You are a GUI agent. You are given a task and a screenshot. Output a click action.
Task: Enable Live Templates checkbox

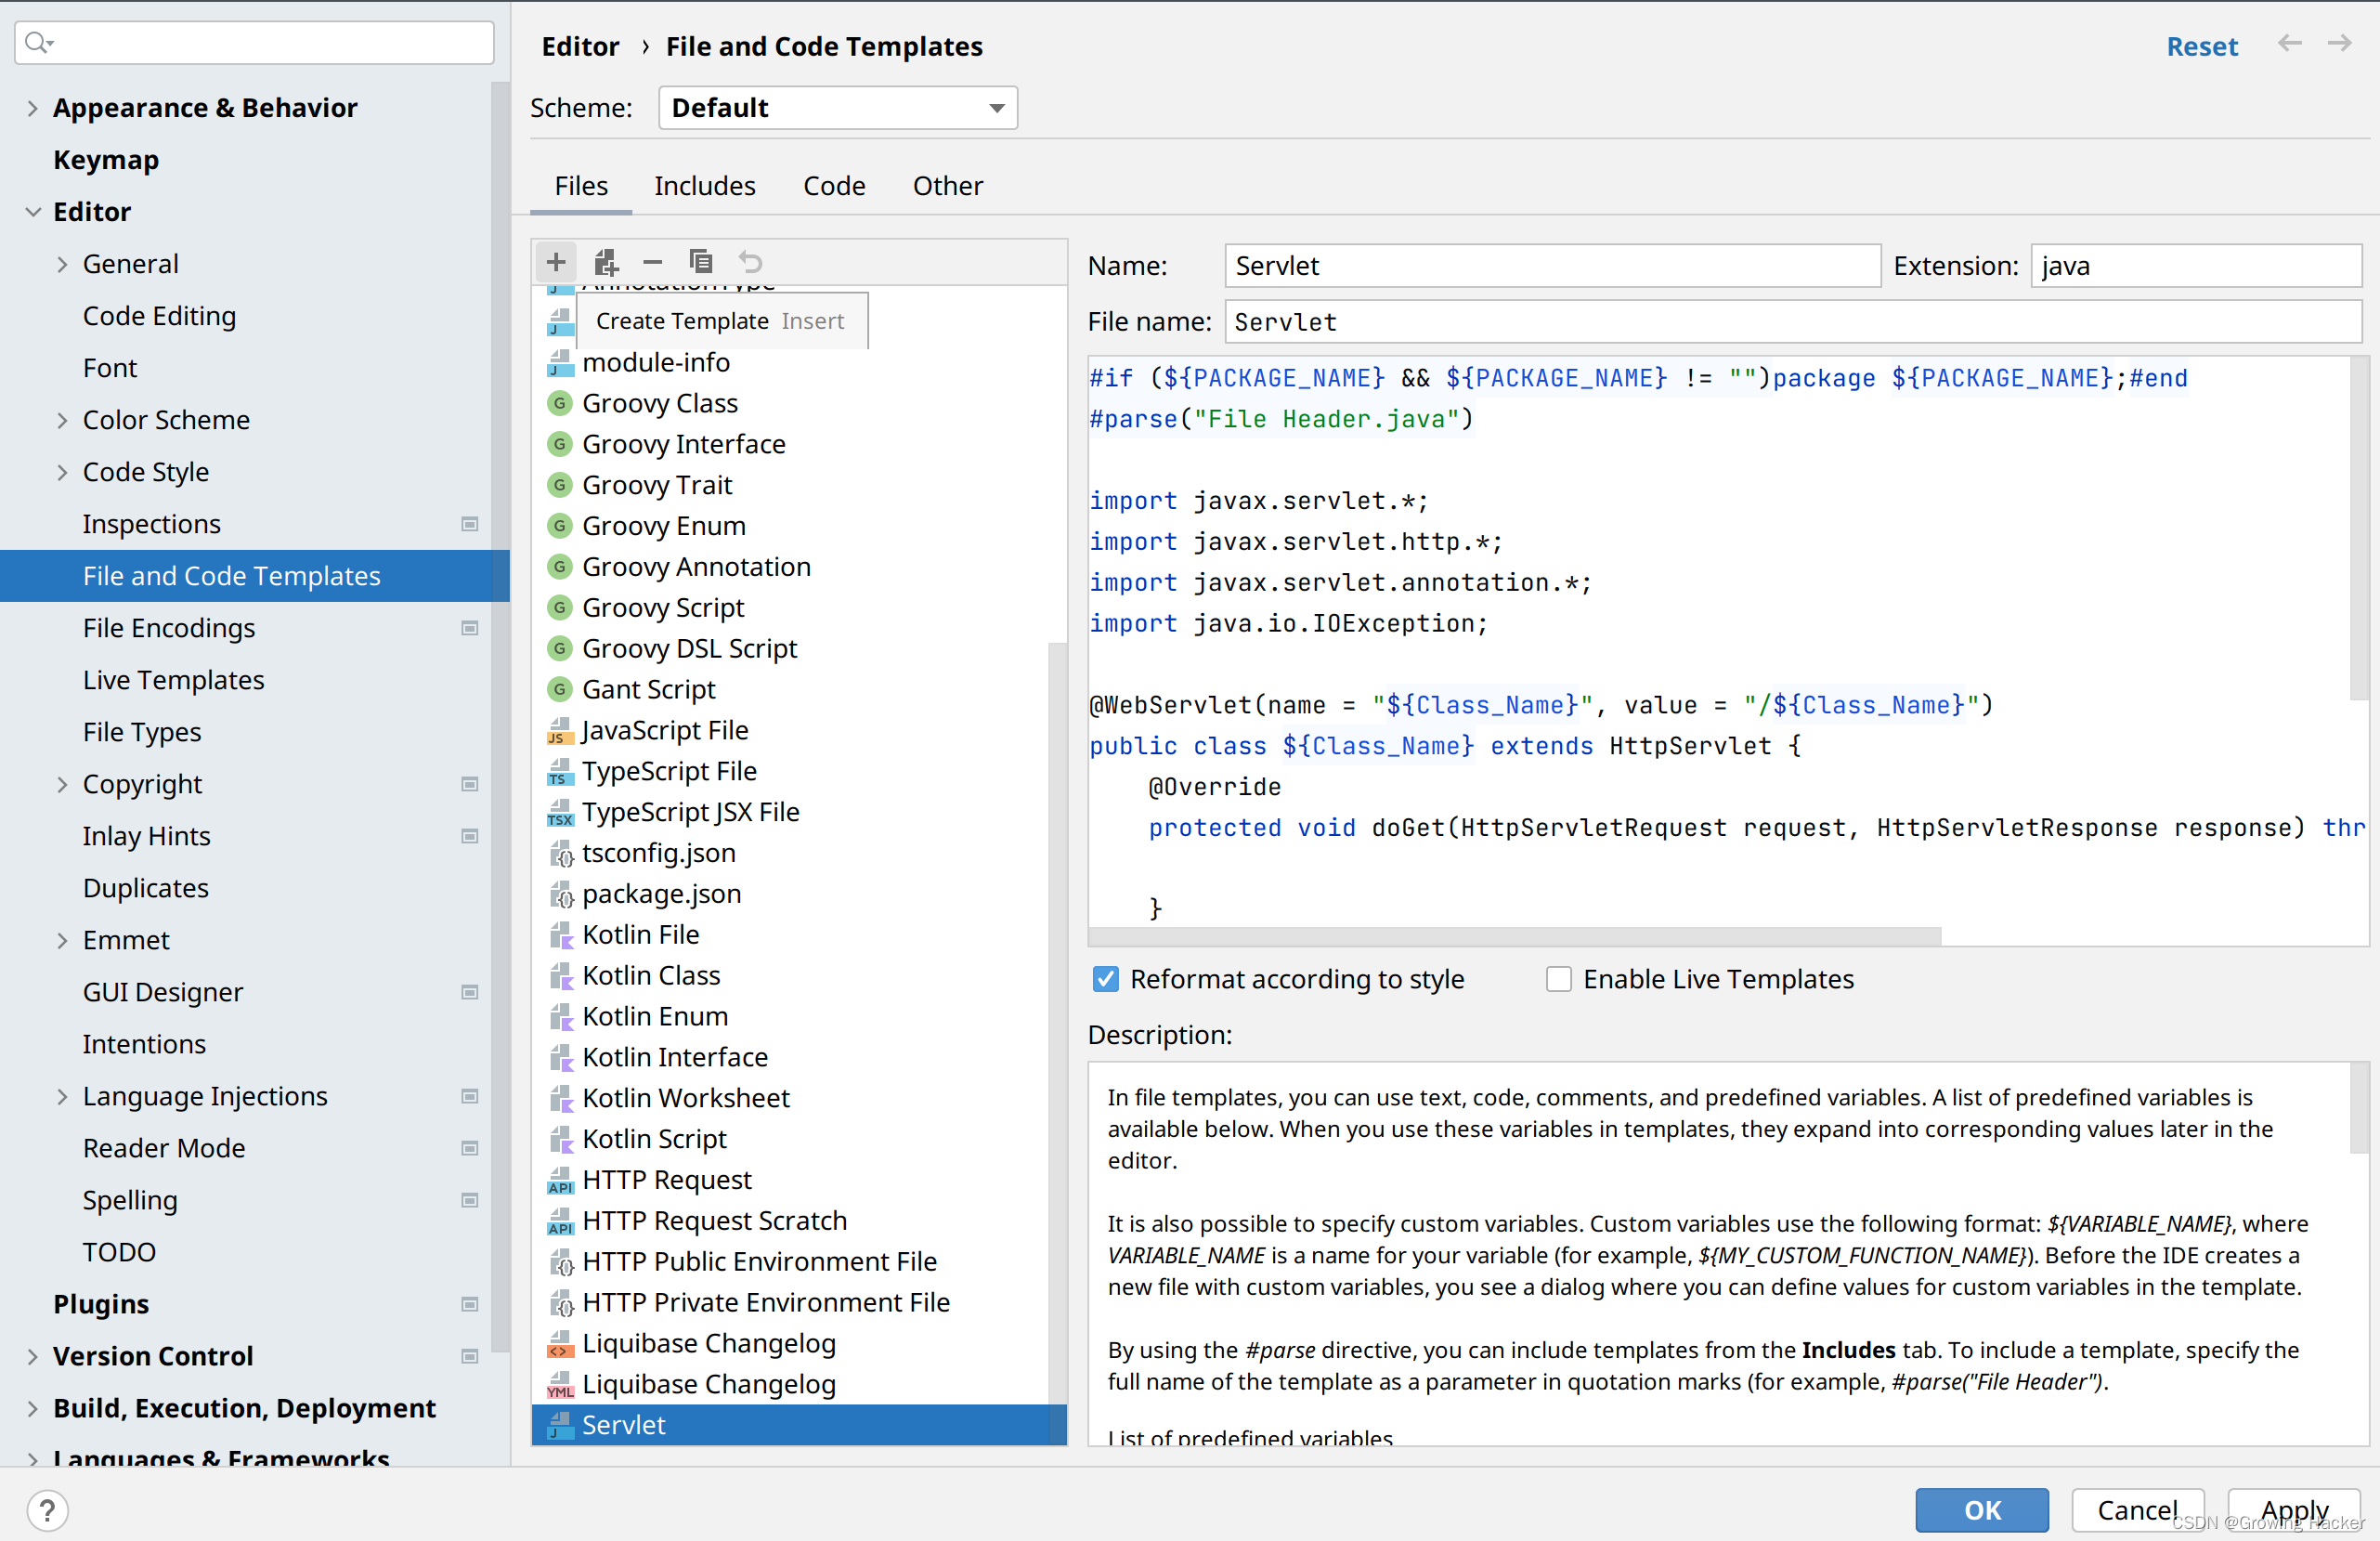(x=1558, y=979)
